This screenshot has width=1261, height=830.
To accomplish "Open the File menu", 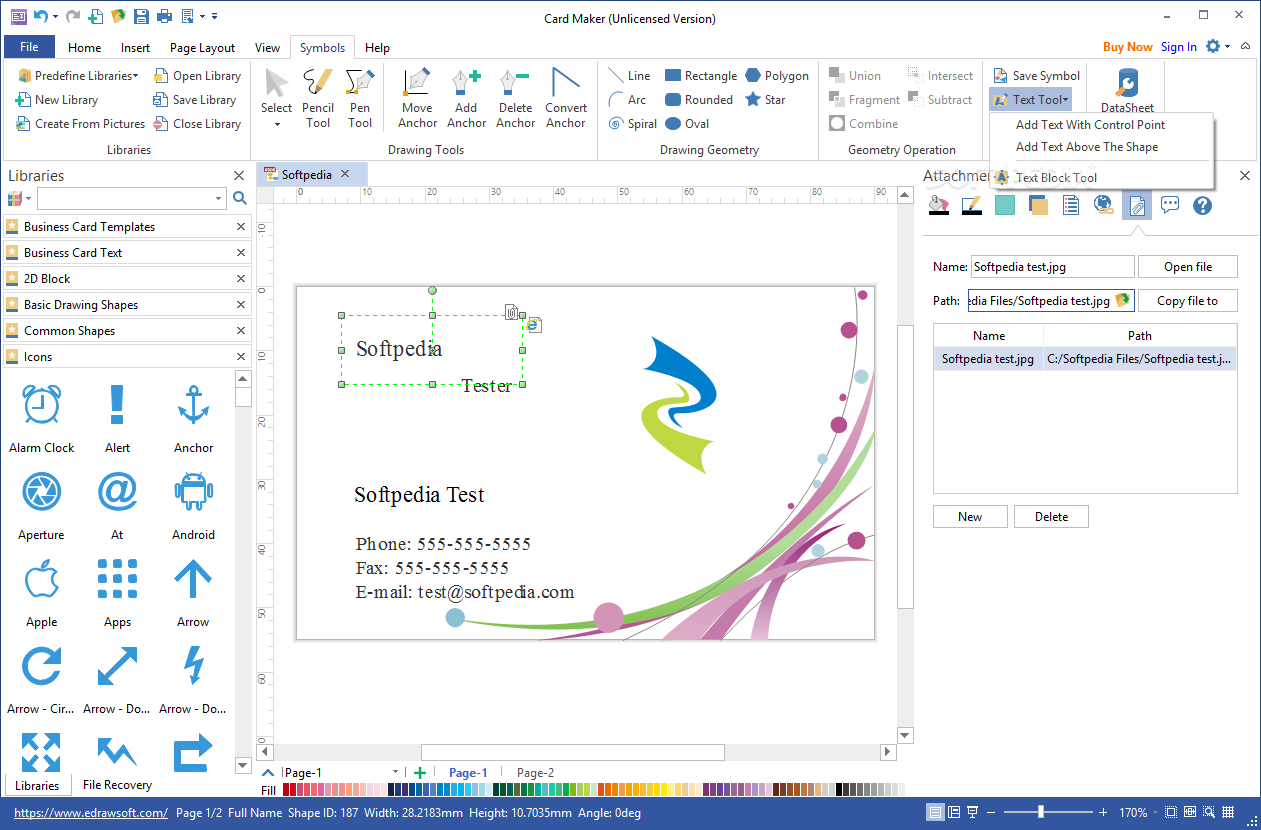I will click(x=29, y=47).
